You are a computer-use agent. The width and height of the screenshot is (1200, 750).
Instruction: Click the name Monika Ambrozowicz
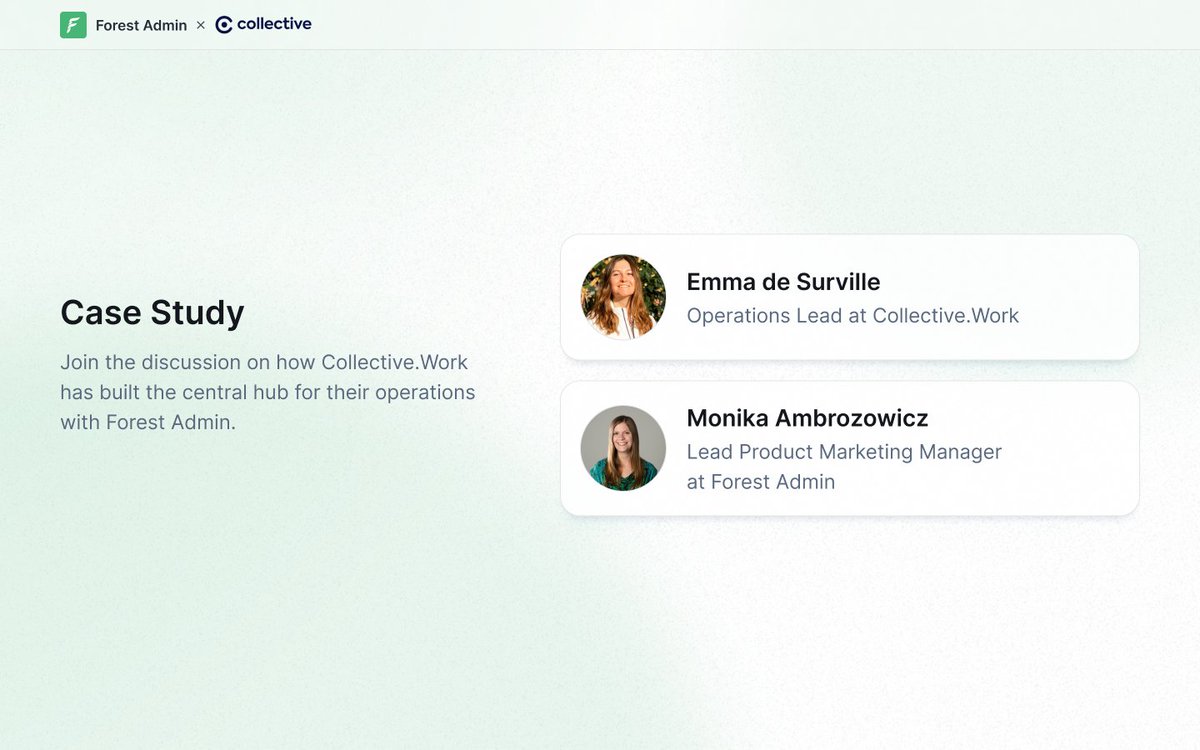click(807, 418)
